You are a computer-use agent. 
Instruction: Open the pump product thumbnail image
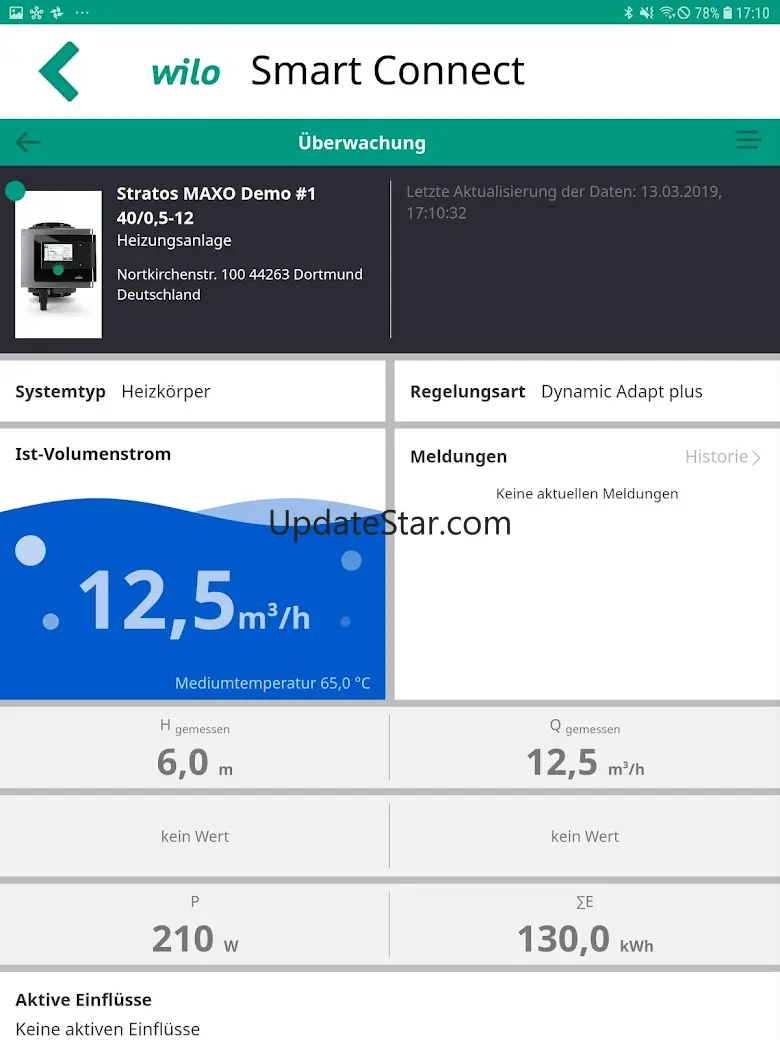[x=58, y=264]
